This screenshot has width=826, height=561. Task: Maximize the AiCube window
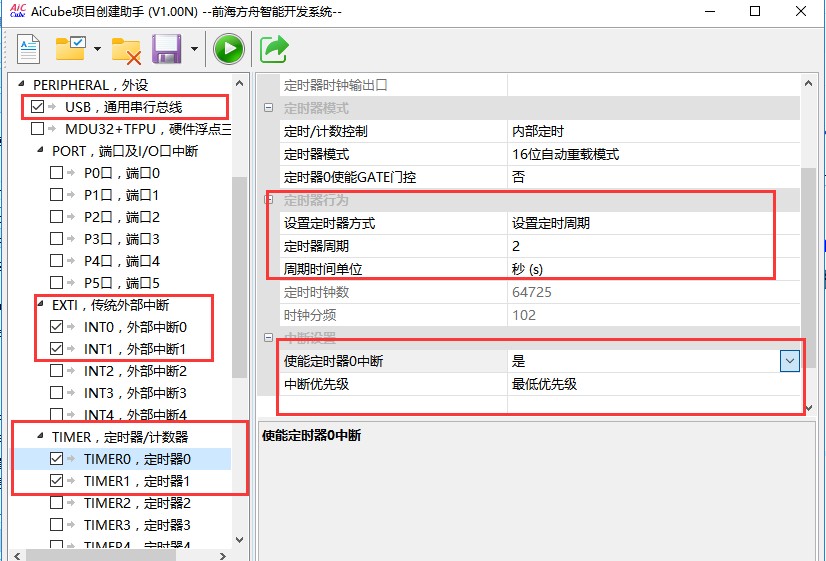coord(755,11)
